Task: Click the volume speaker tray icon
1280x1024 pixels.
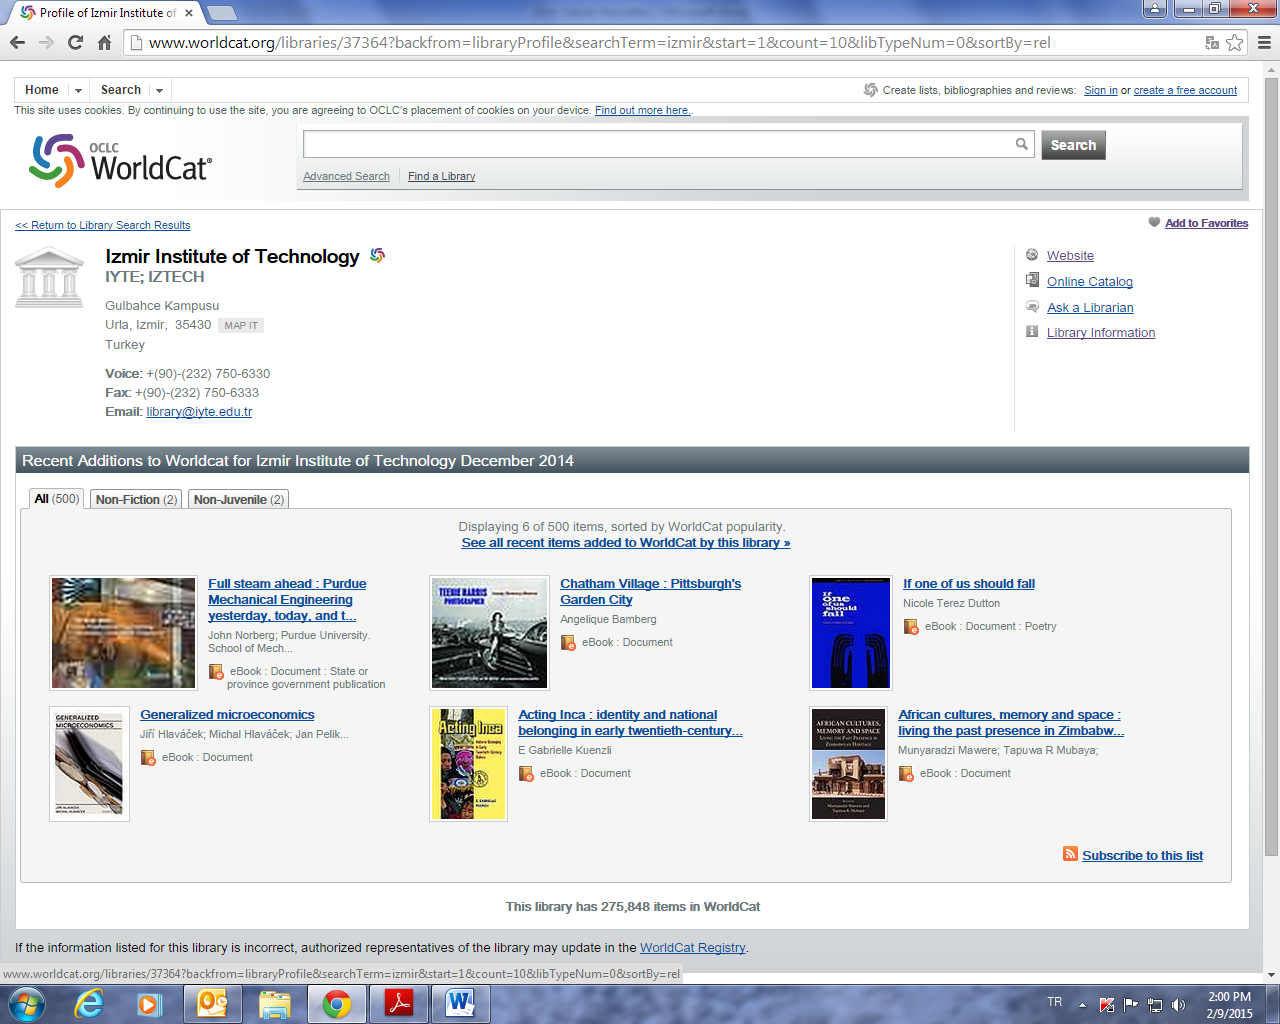Action: click(1179, 1004)
